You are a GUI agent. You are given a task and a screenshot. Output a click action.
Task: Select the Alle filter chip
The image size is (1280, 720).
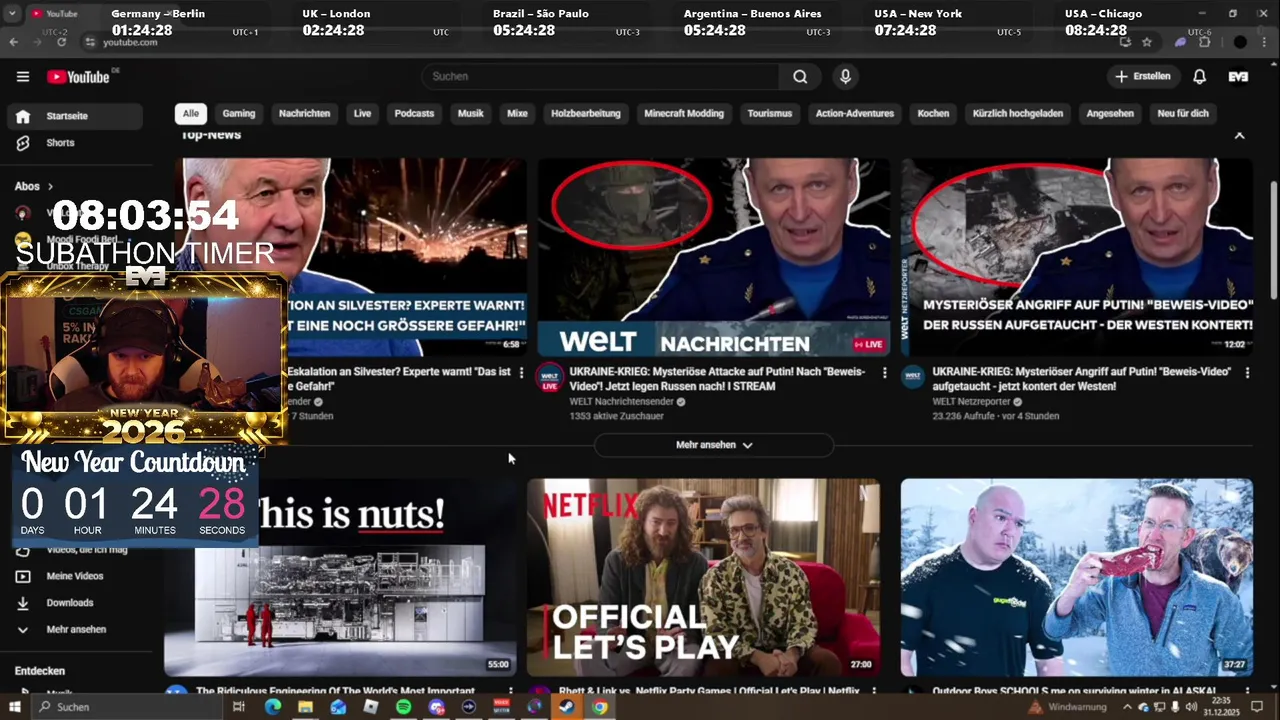(191, 114)
